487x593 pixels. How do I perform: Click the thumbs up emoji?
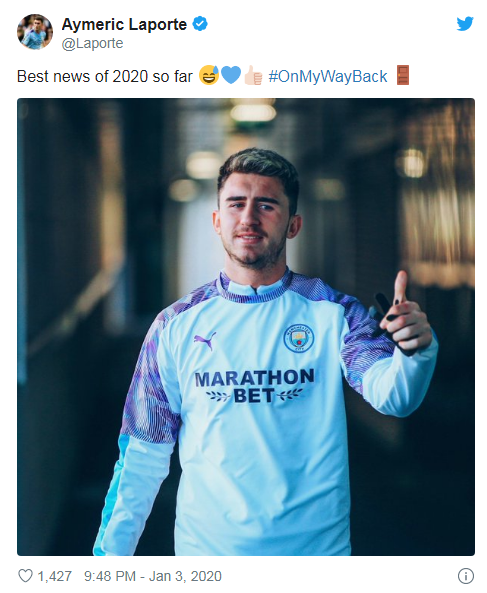pyautogui.click(x=253, y=75)
